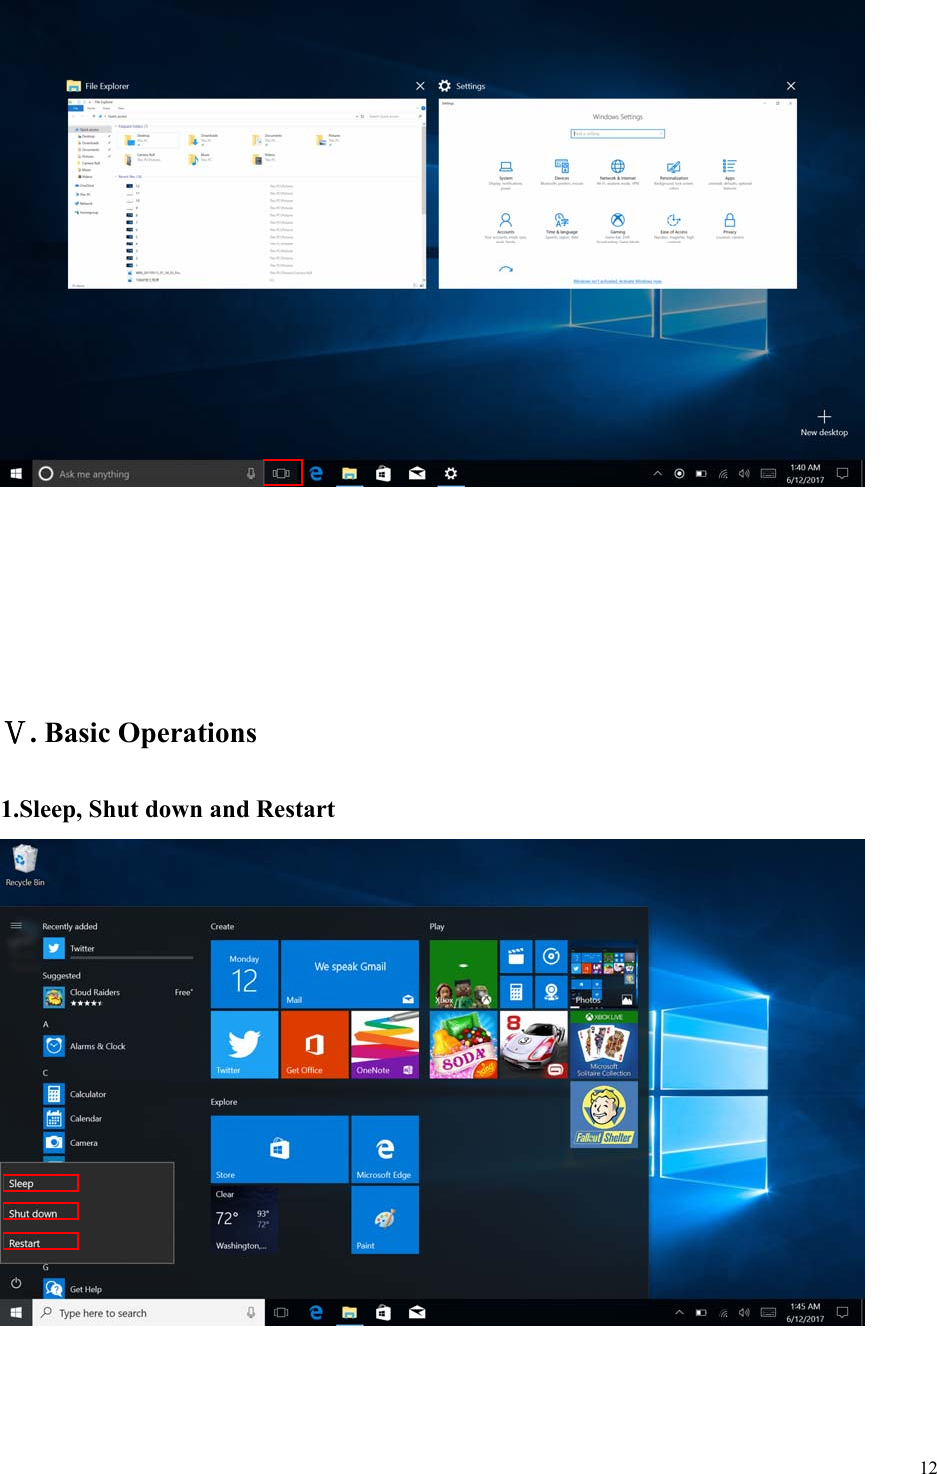Click Restart in the power menu

pyautogui.click(x=40, y=1243)
